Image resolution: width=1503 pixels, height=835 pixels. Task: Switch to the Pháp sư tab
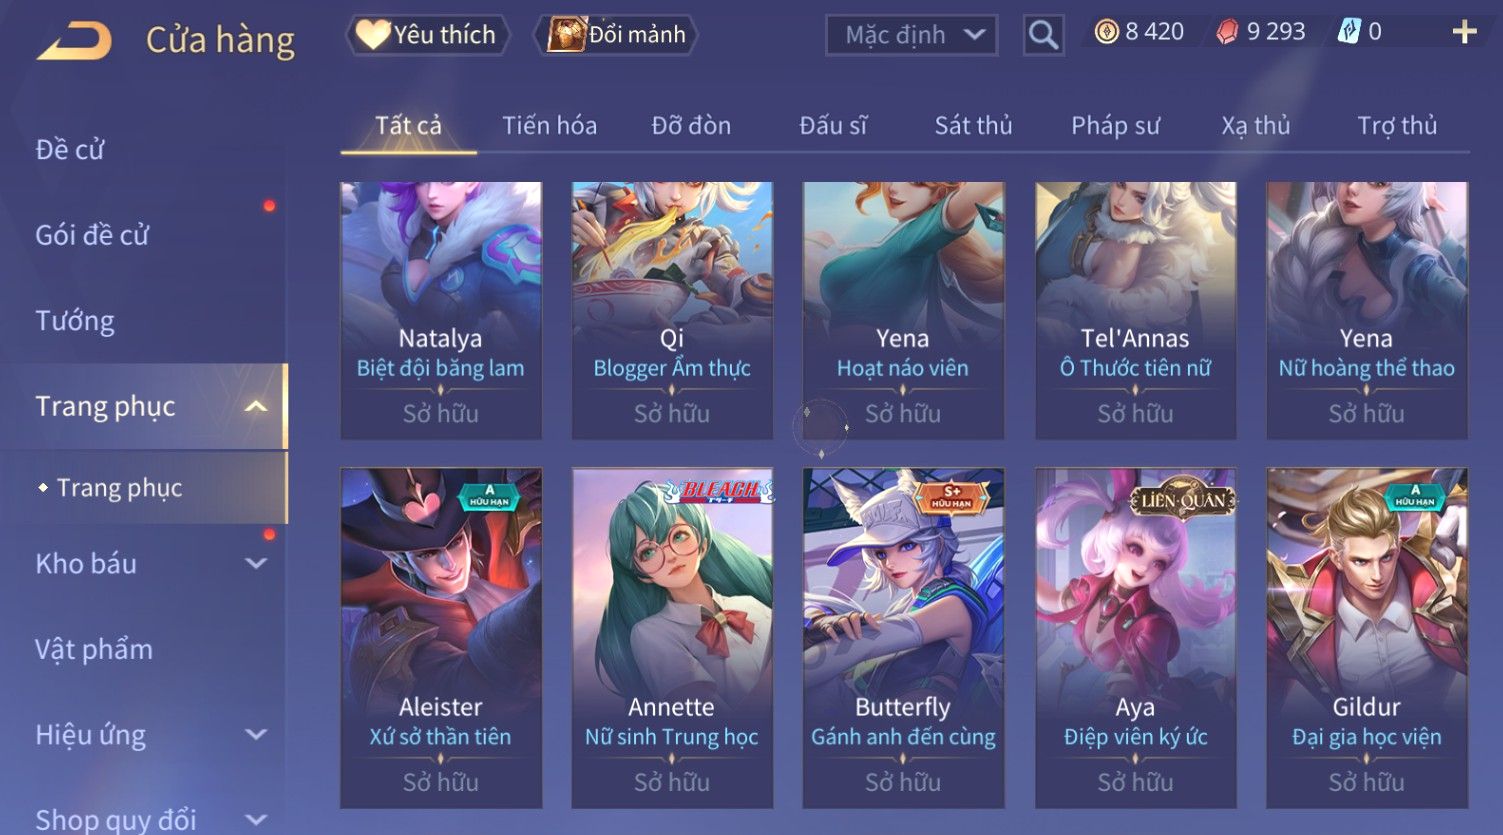(x=1115, y=125)
